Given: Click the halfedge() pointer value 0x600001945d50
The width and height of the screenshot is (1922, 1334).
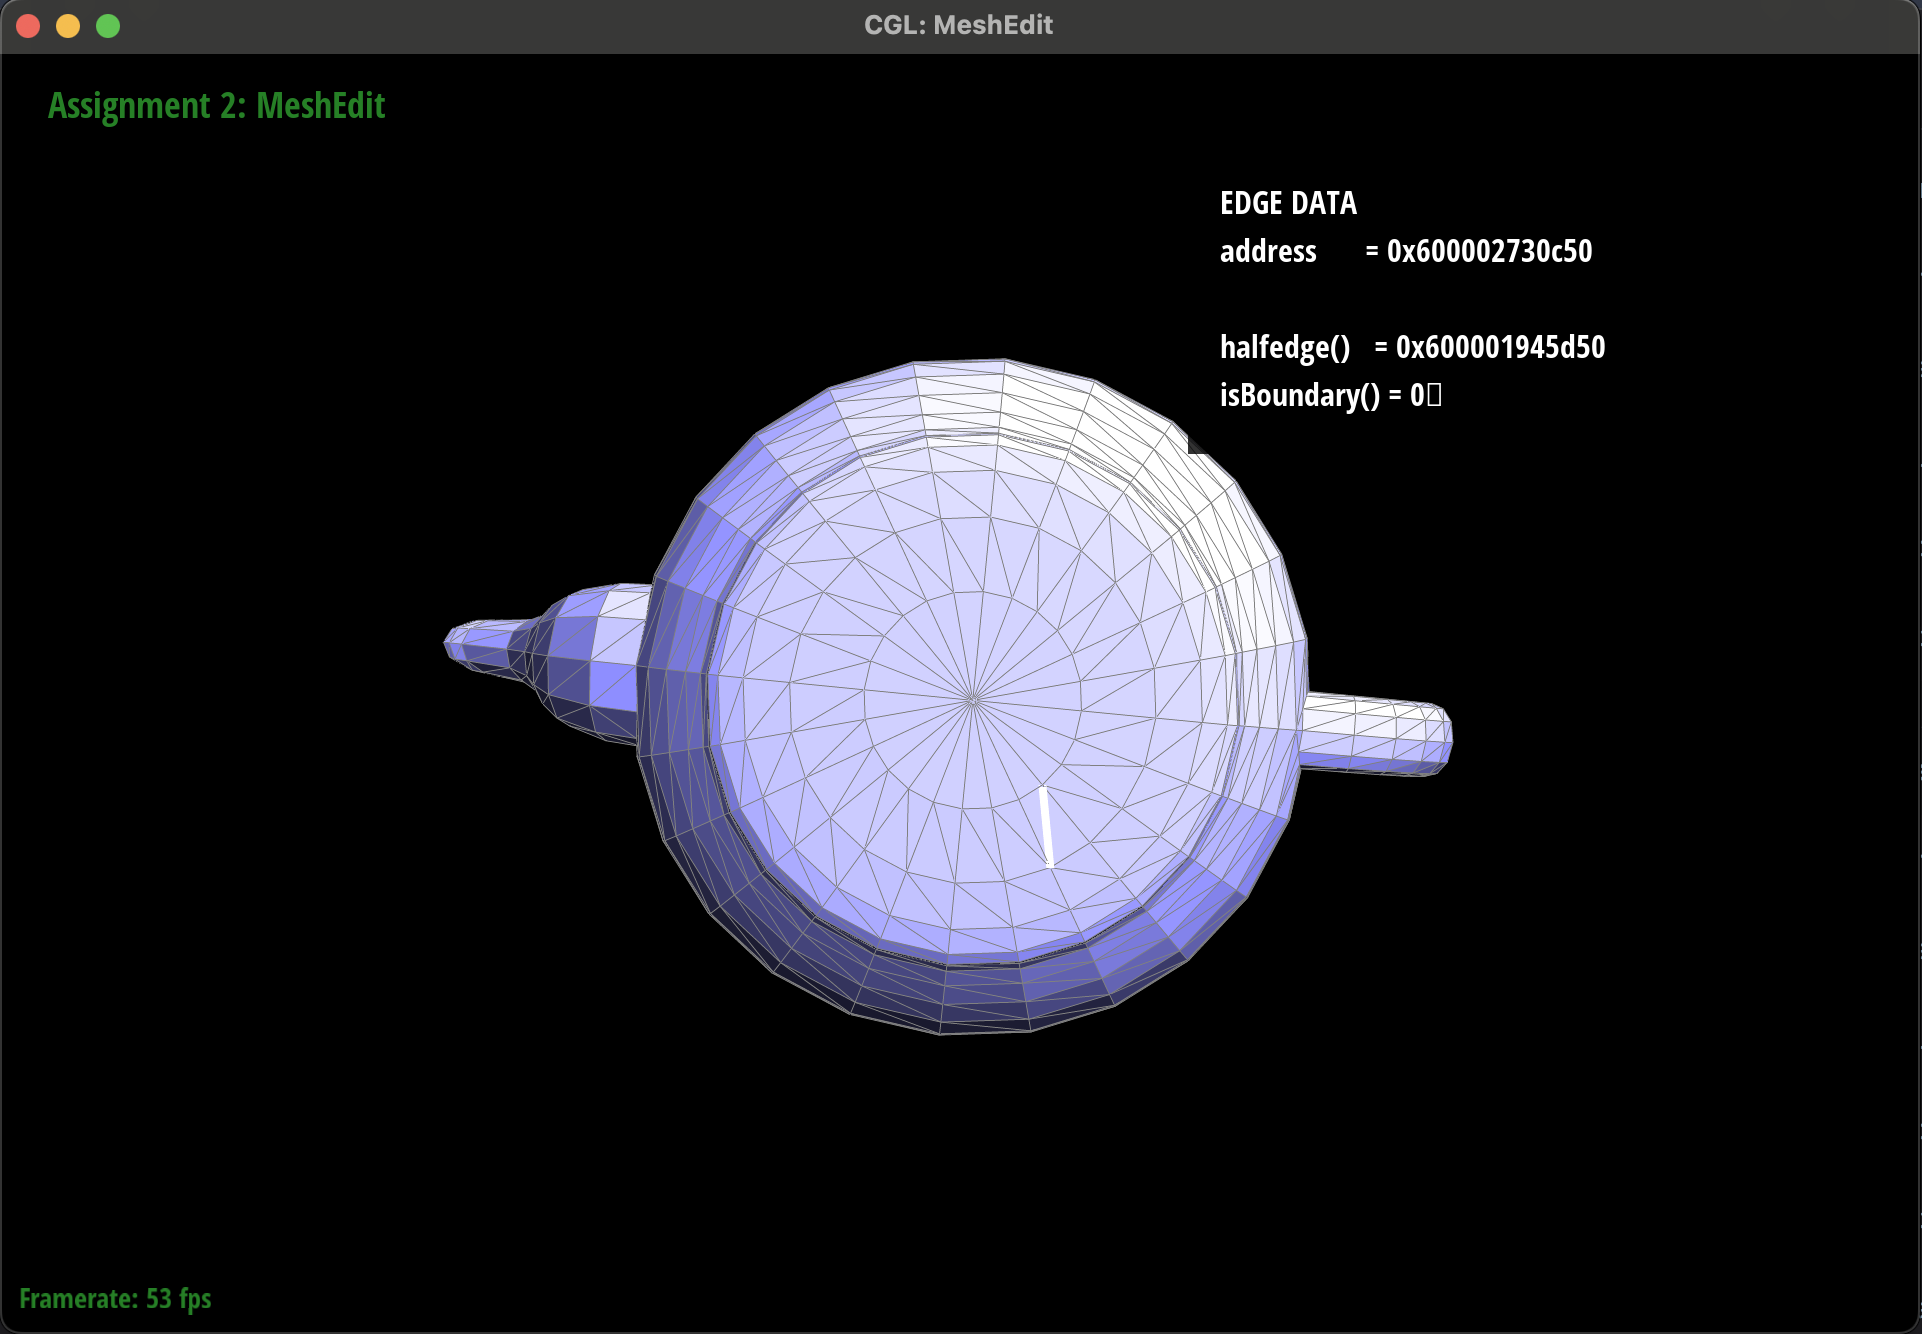Looking at the screenshot, I should click(1500, 347).
